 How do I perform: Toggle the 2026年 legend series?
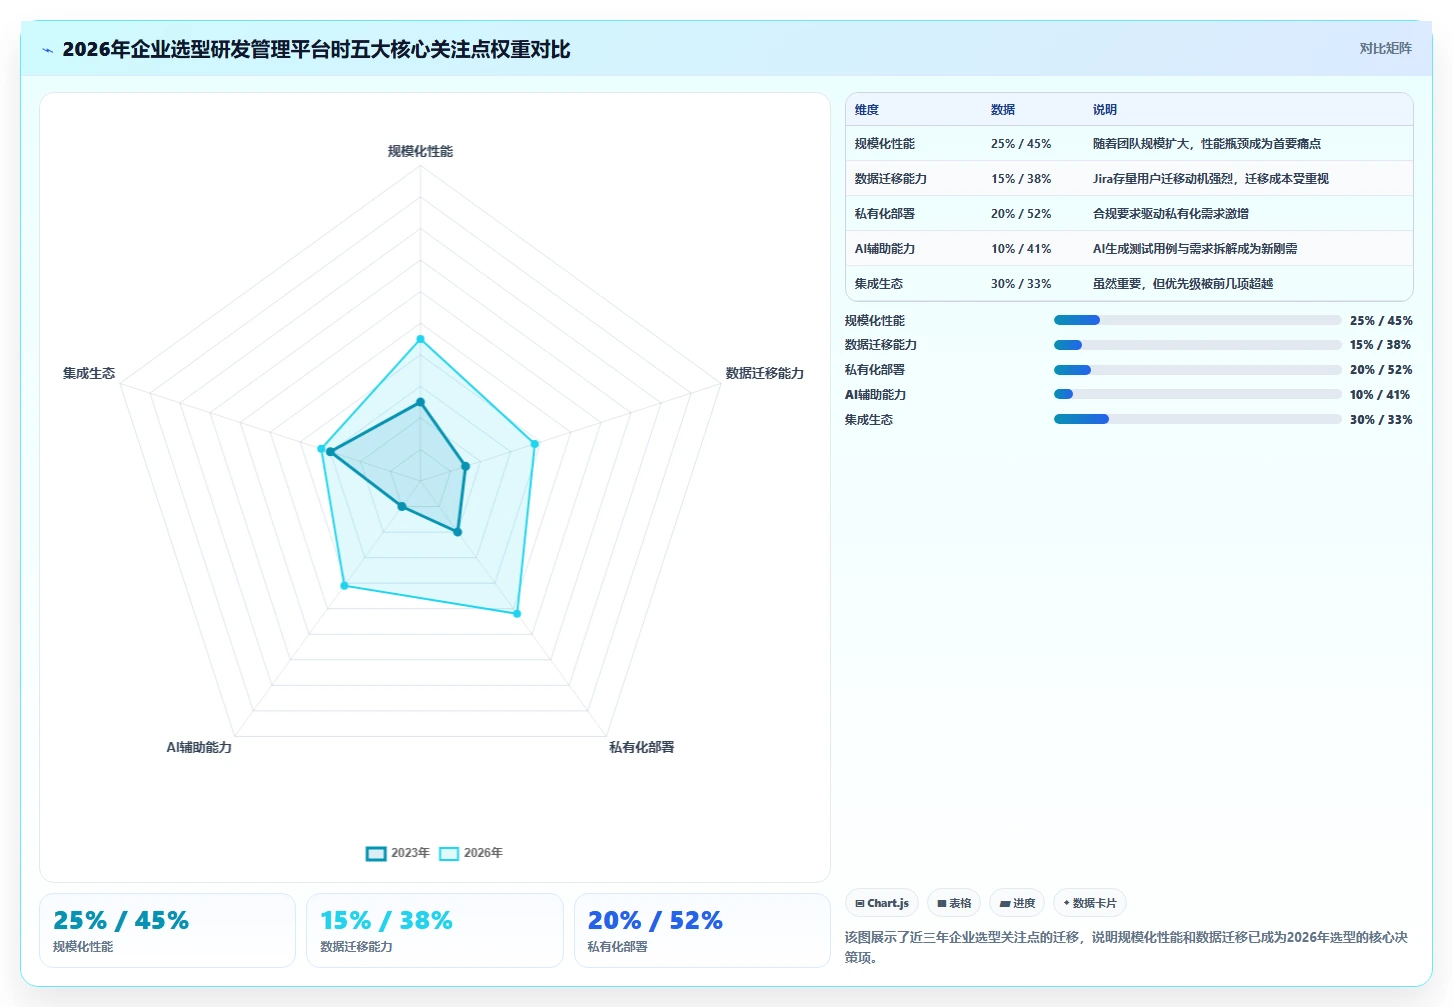tap(471, 853)
